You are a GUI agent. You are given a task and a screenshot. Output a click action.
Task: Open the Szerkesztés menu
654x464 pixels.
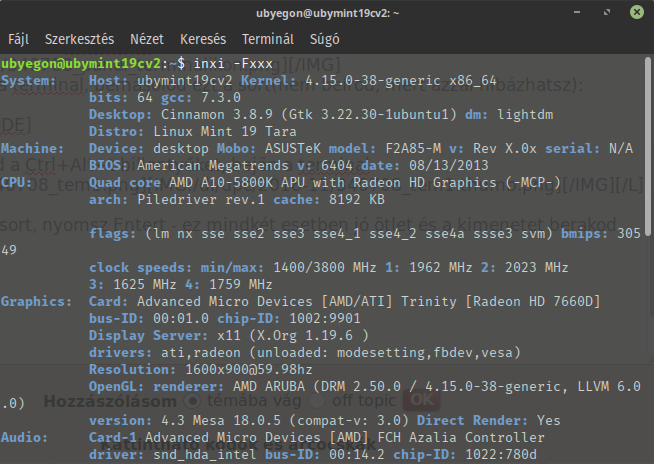[79, 39]
